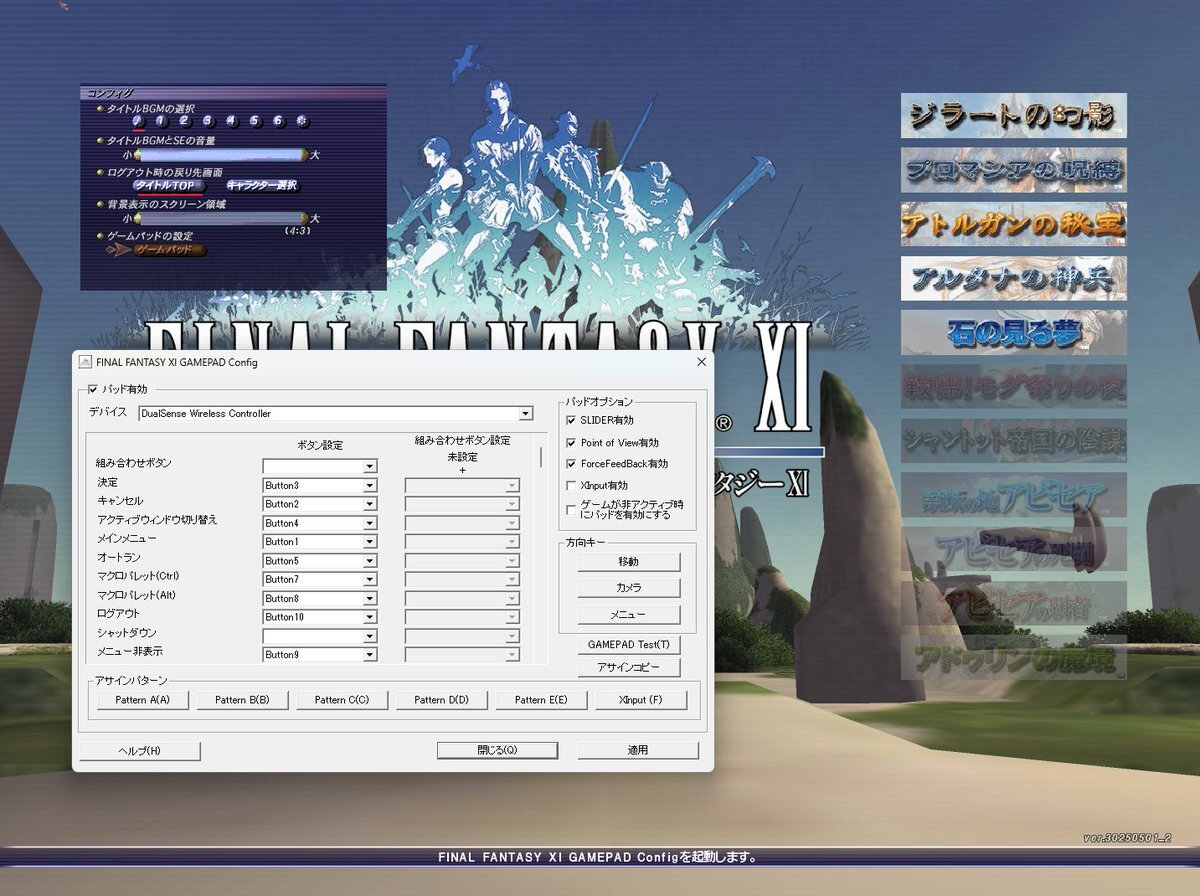Click the ボタン設定 column header text

pos(320,445)
